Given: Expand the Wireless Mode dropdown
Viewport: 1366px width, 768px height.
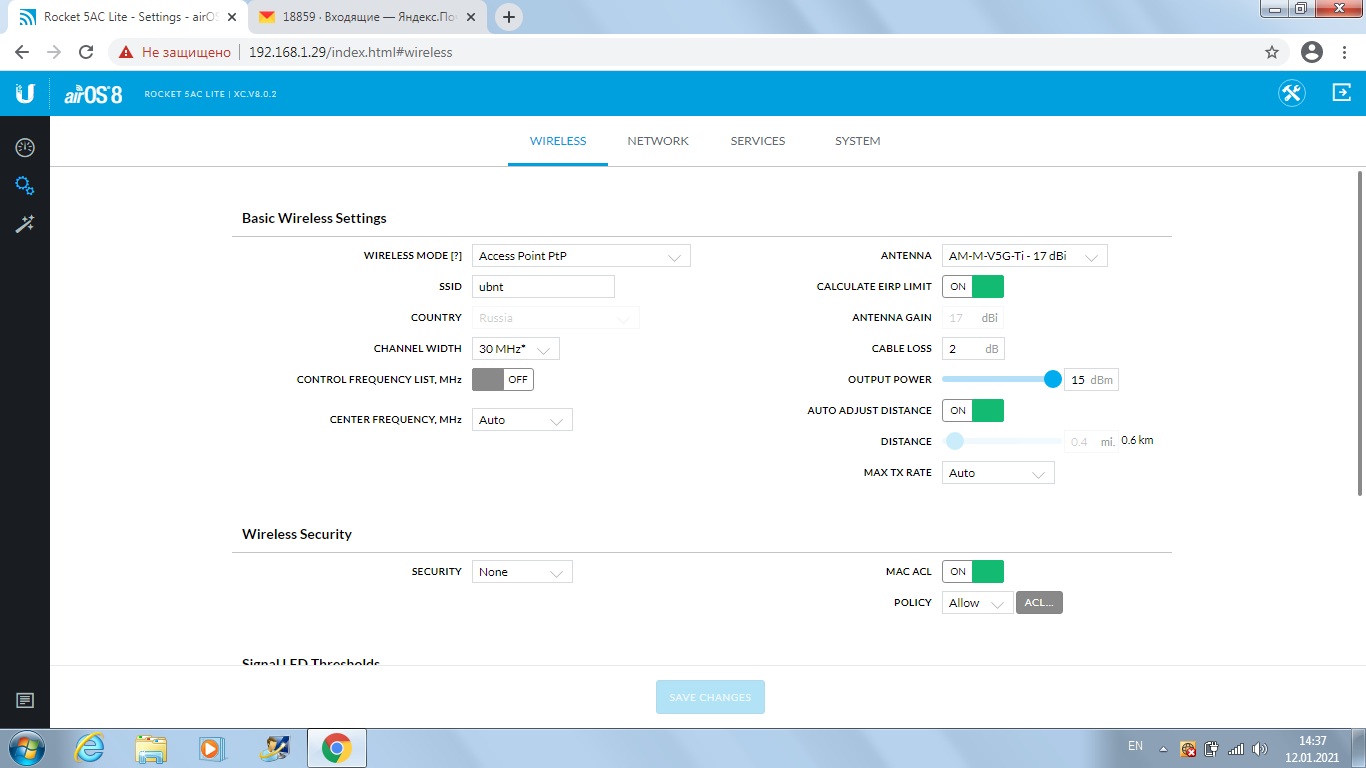Looking at the screenshot, I should tap(581, 256).
